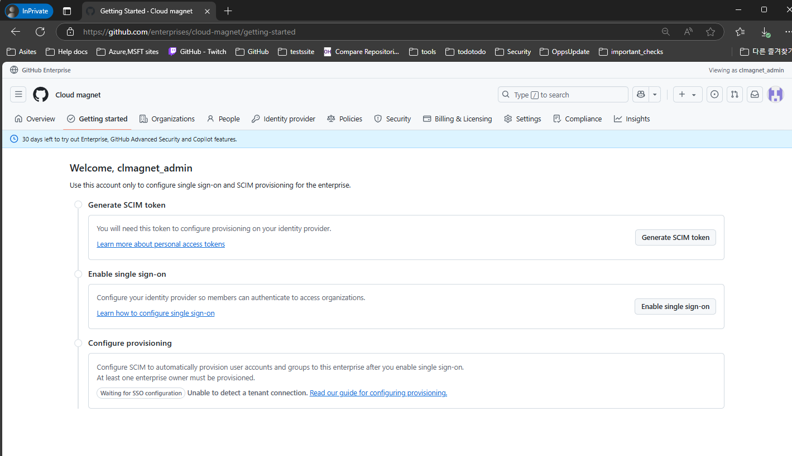This screenshot has width=792, height=456.
Task: Reload the page with refresh icon
Action: tap(40, 32)
